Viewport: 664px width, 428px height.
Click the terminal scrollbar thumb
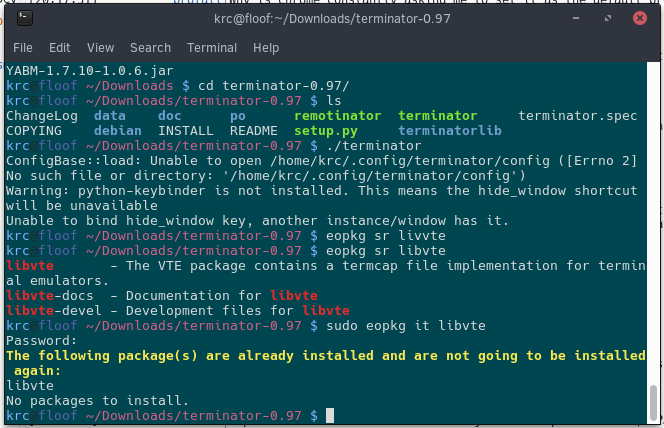(653, 401)
